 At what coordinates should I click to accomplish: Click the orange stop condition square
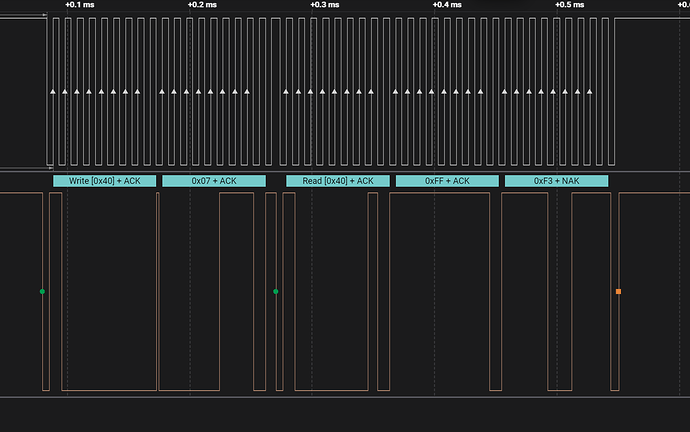[618, 291]
